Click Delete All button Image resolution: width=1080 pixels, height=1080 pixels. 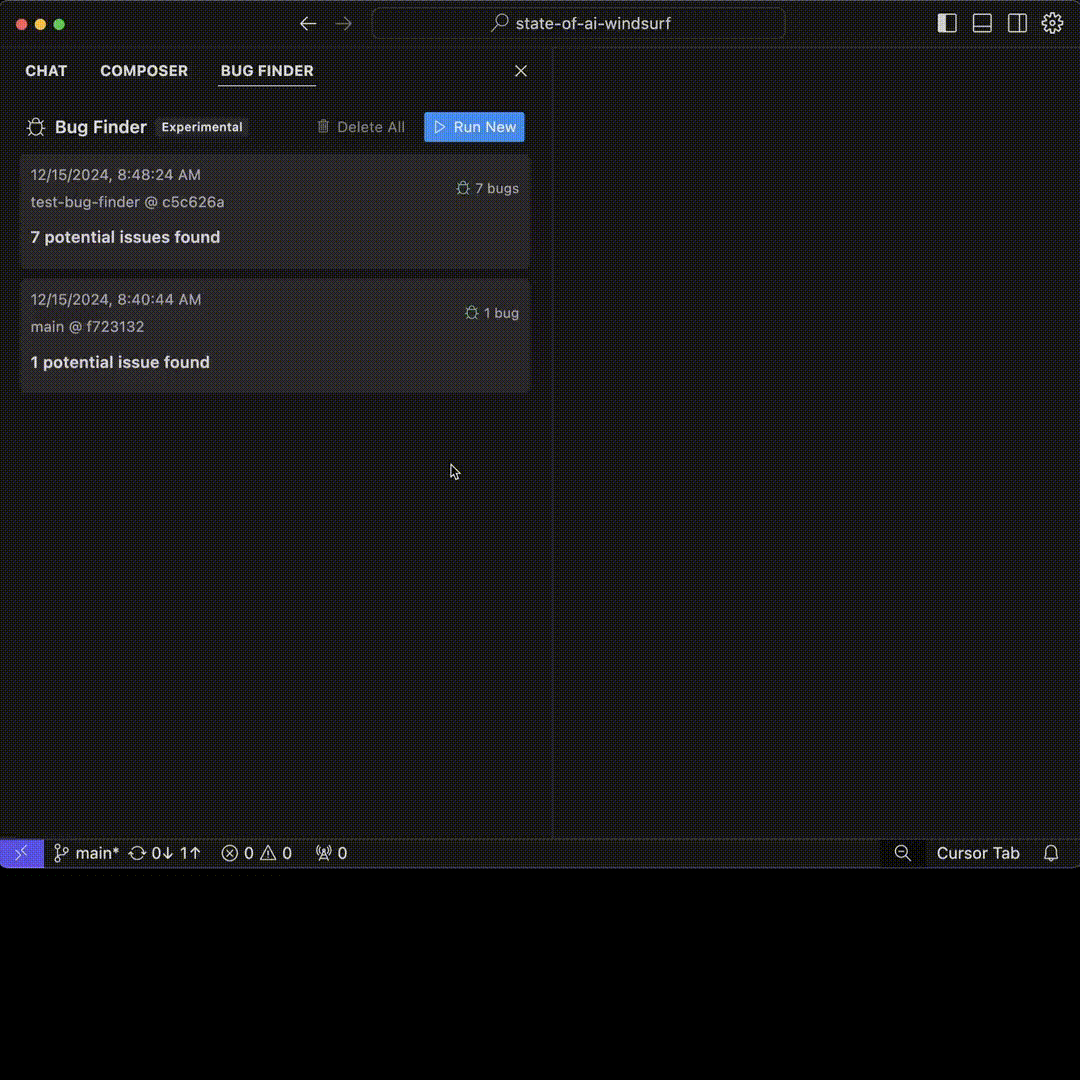pos(361,127)
